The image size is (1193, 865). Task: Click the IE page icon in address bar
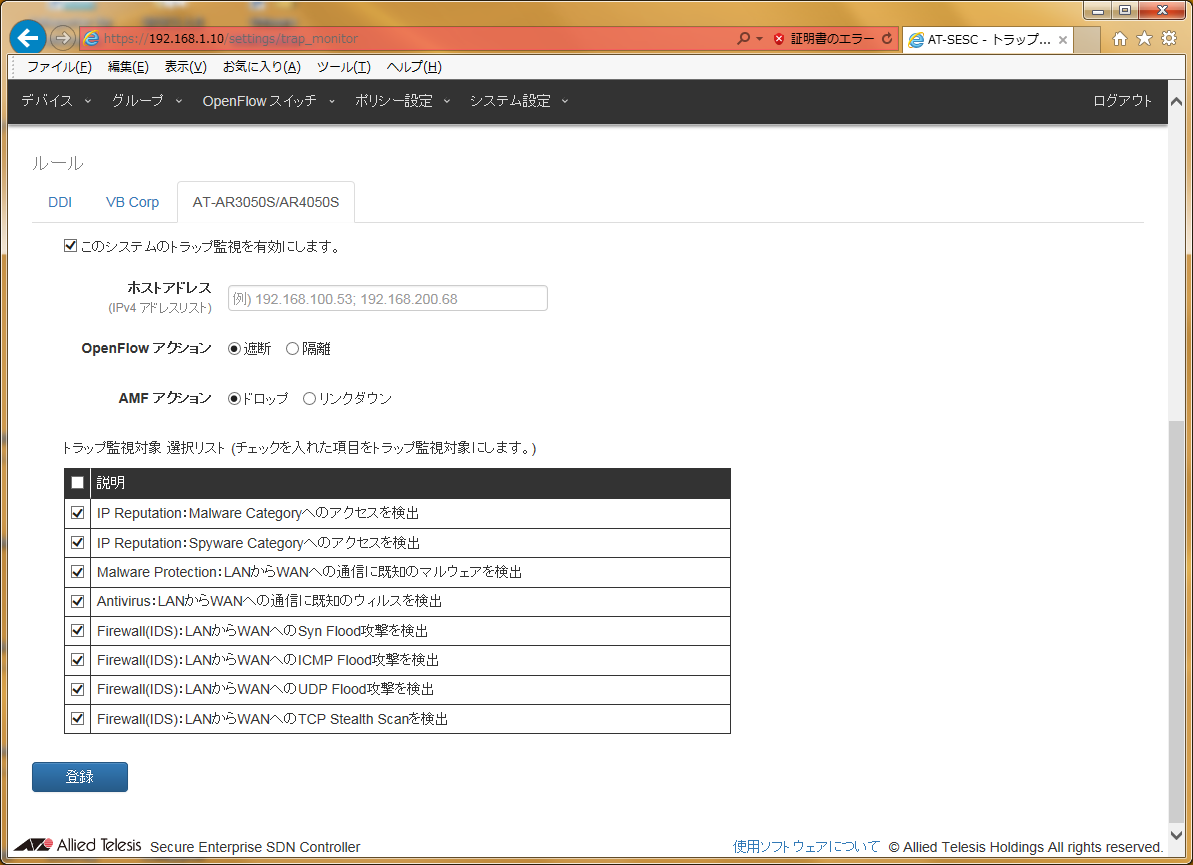91,38
